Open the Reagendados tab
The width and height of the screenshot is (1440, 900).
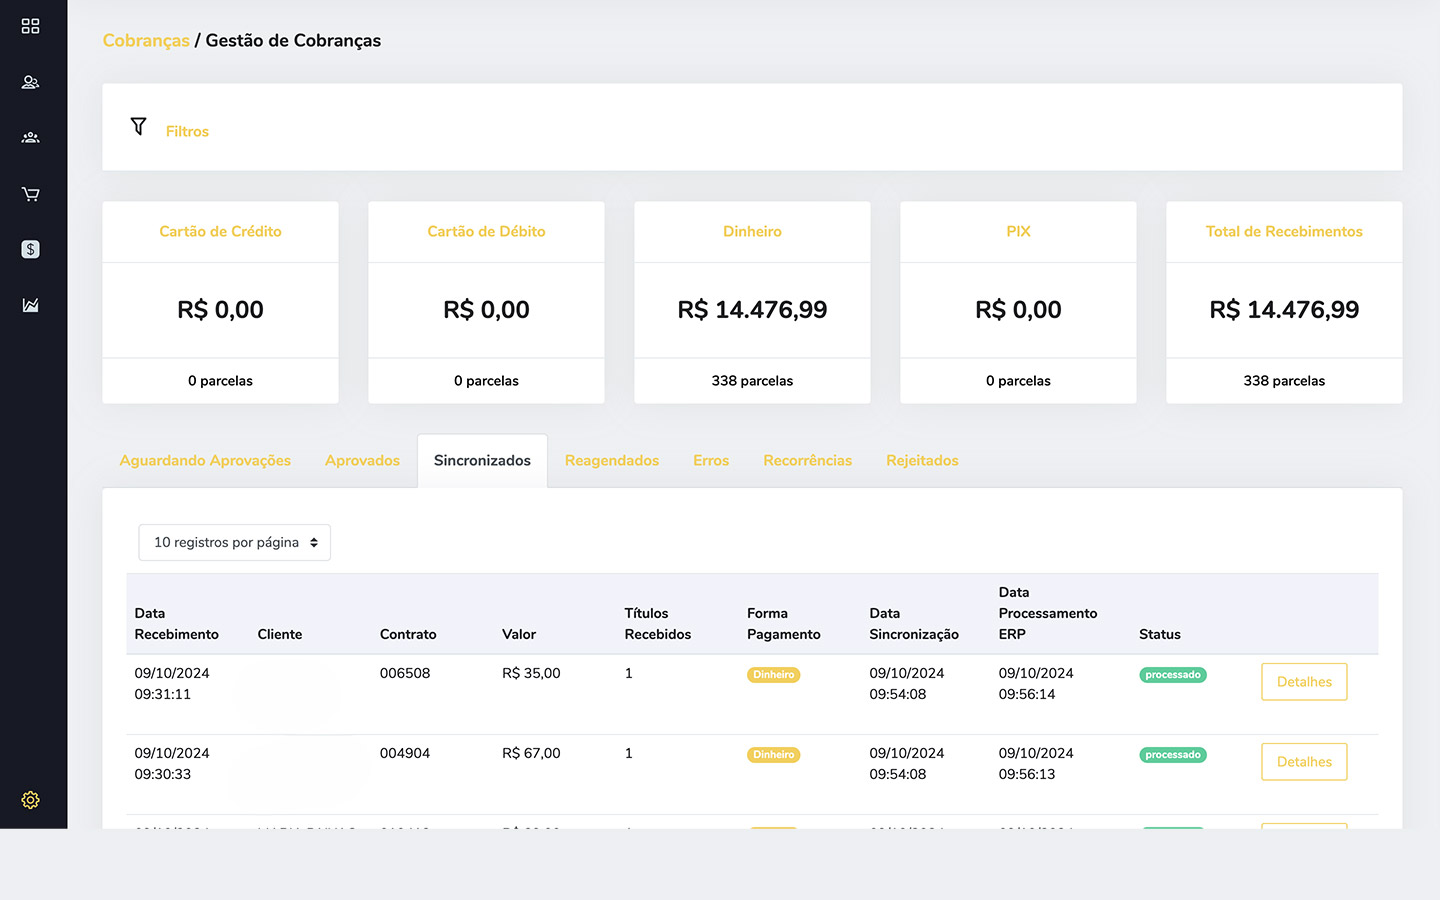point(611,460)
